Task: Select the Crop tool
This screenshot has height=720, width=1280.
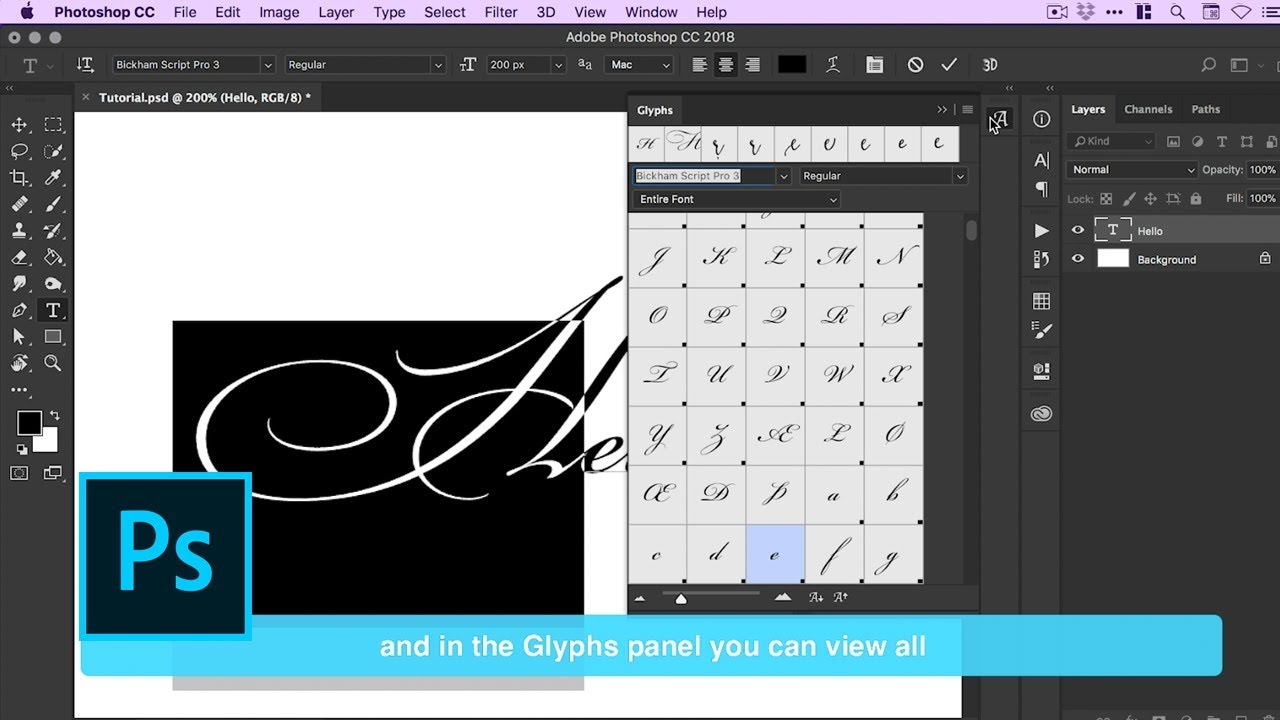Action: pos(19,177)
